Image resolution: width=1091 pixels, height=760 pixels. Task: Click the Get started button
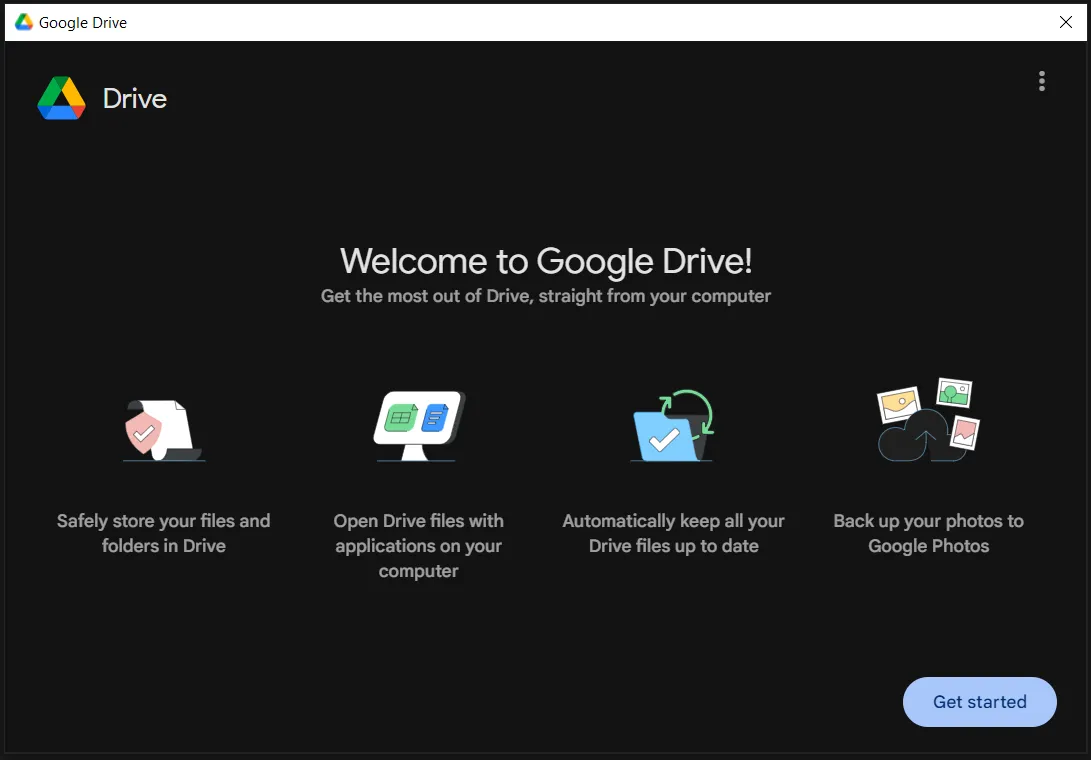pos(979,702)
